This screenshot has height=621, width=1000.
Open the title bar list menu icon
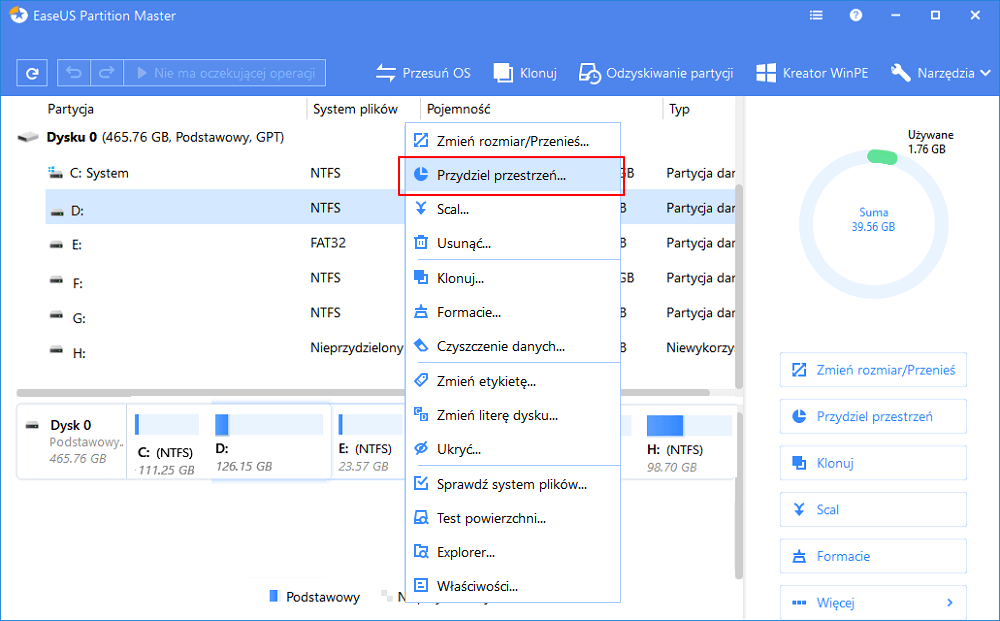pyautogui.click(x=816, y=15)
